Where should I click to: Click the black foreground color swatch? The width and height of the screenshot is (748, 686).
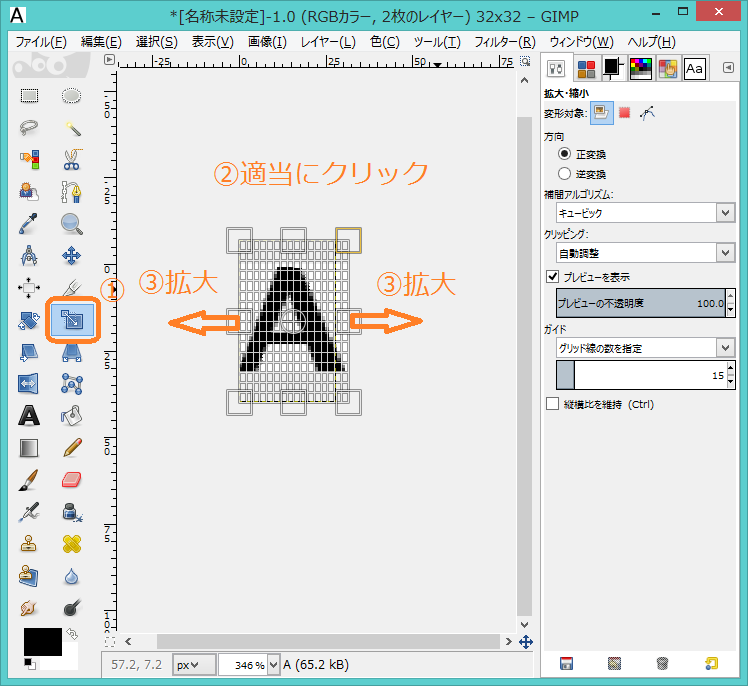pyautogui.click(x=43, y=642)
